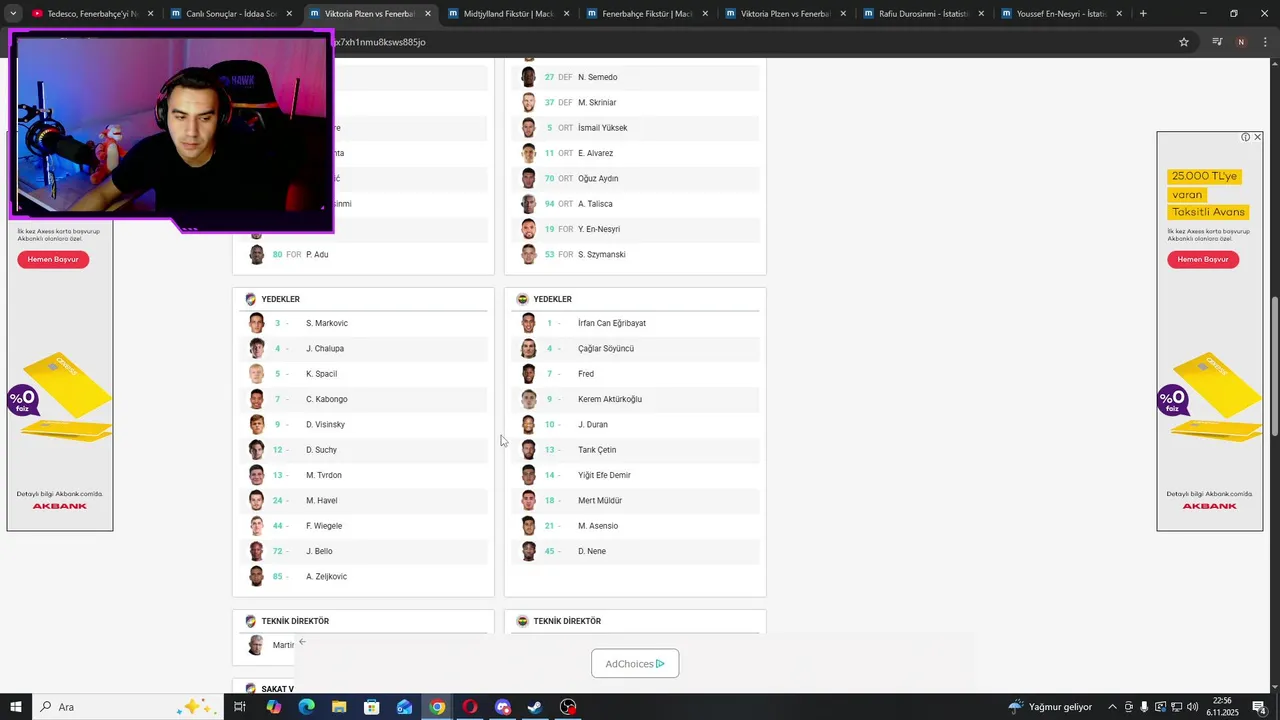The width and height of the screenshot is (1280, 720).
Task: Switch to the 'Midtjylland Fikstür' tab
Action: pos(508,14)
